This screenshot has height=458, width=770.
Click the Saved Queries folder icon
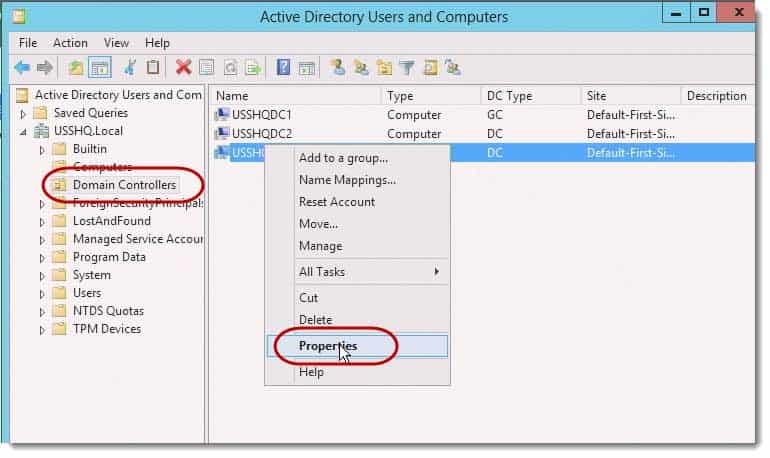click(40, 113)
